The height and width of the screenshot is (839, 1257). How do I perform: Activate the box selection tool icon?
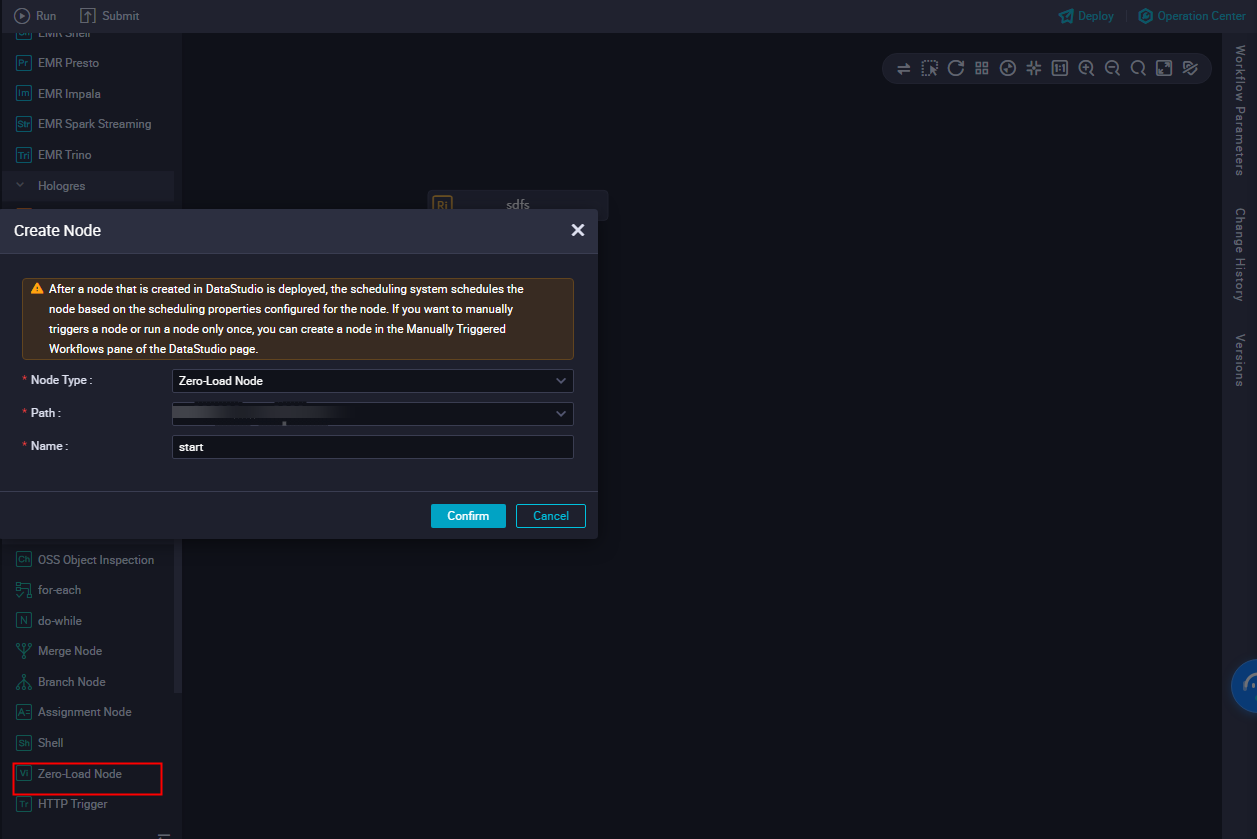tap(930, 68)
